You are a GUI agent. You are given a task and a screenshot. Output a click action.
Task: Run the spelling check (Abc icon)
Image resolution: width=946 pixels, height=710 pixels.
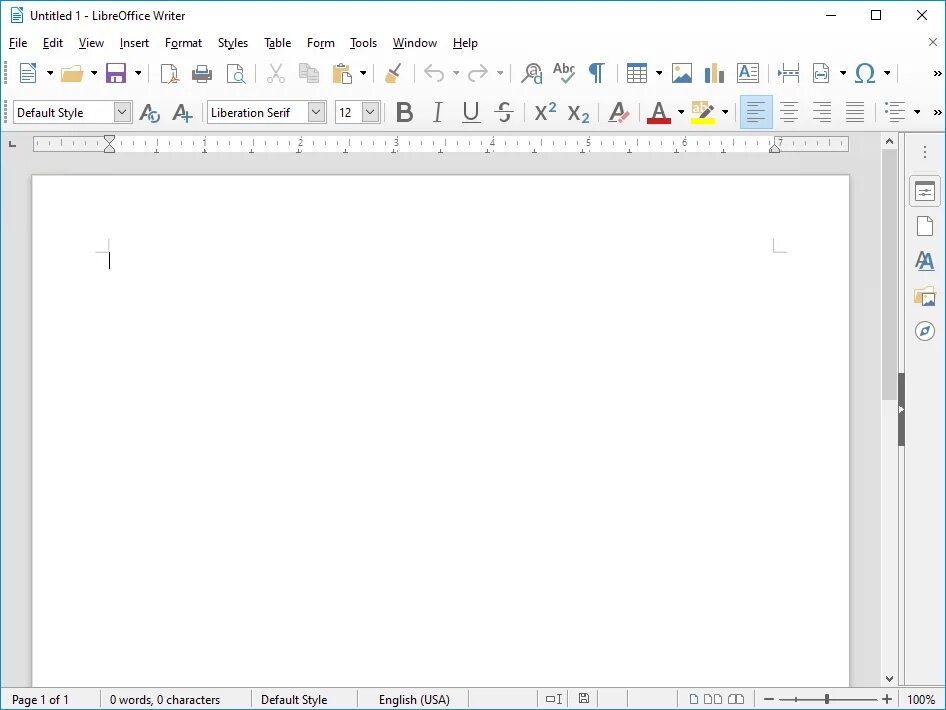(x=564, y=73)
